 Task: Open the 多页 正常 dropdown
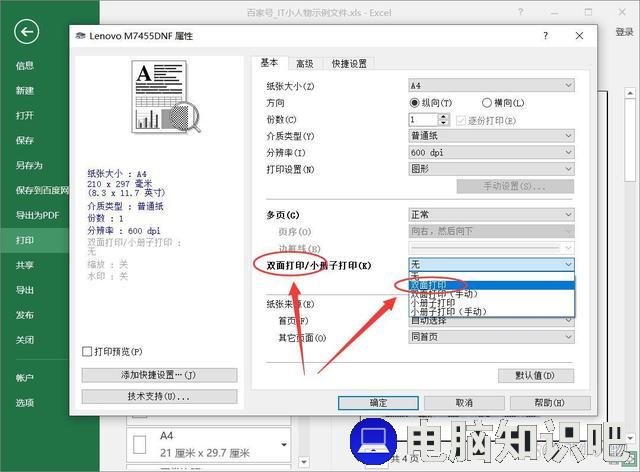(491, 214)
